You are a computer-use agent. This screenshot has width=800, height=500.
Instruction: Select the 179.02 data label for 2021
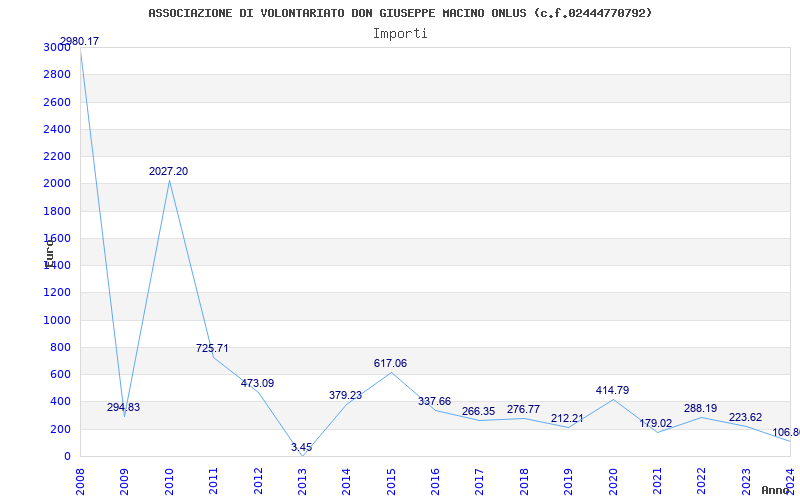click(656, 423)
